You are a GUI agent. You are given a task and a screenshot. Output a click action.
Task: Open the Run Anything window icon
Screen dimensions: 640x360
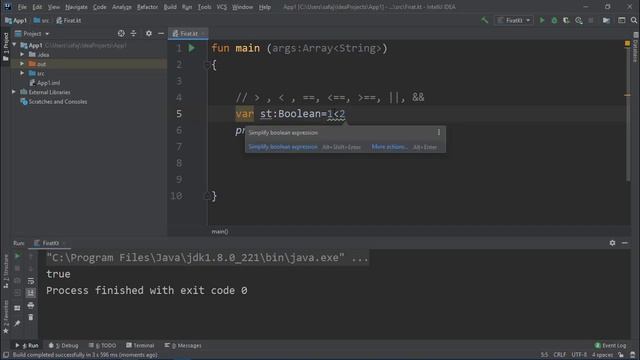(622, 20)
